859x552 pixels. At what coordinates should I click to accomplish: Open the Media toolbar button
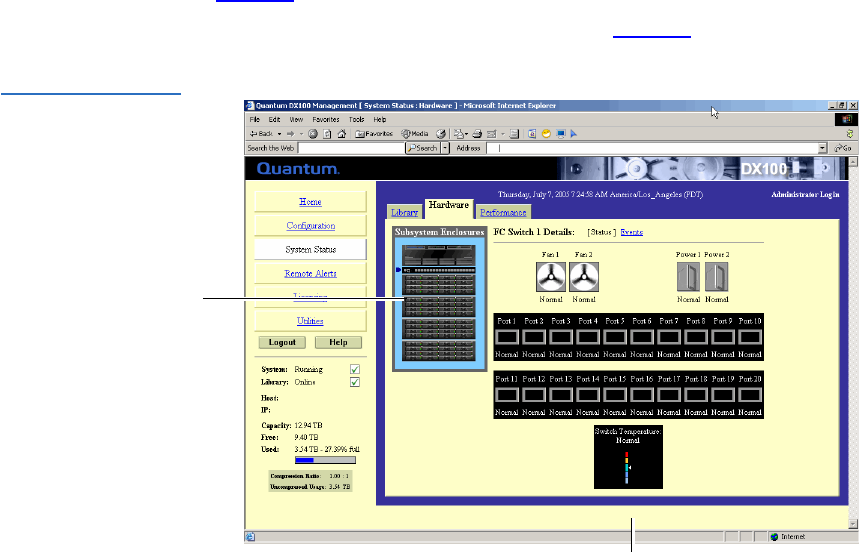pyautogui.click(x=415, y=134)
